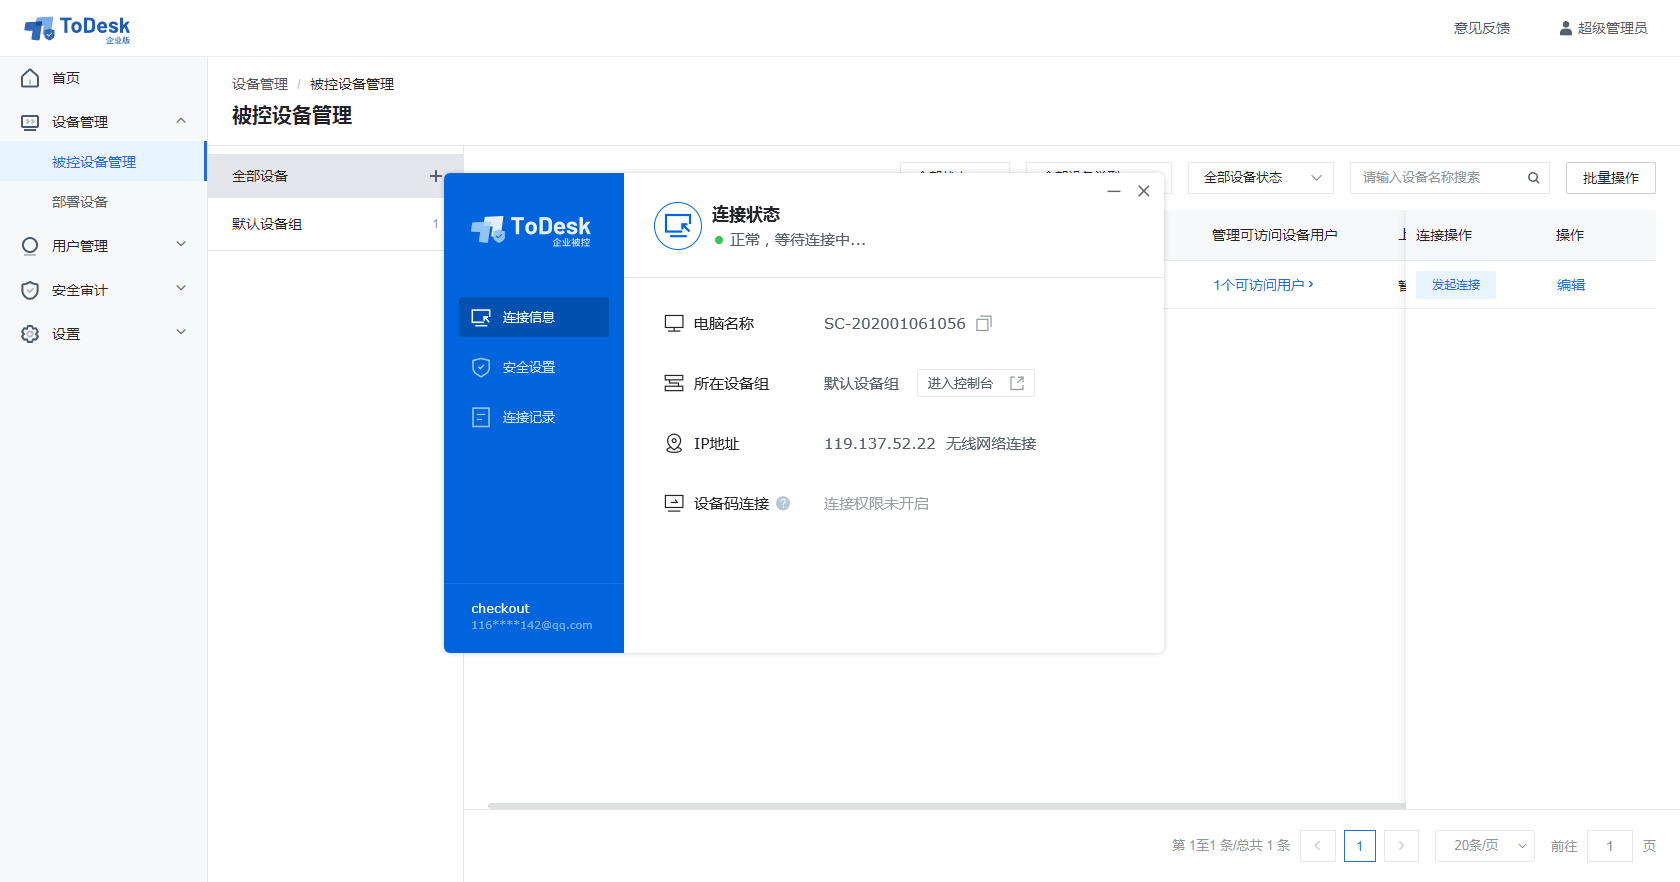
Task: Open the 首页 home icon
Action: (x=30, y=78)
